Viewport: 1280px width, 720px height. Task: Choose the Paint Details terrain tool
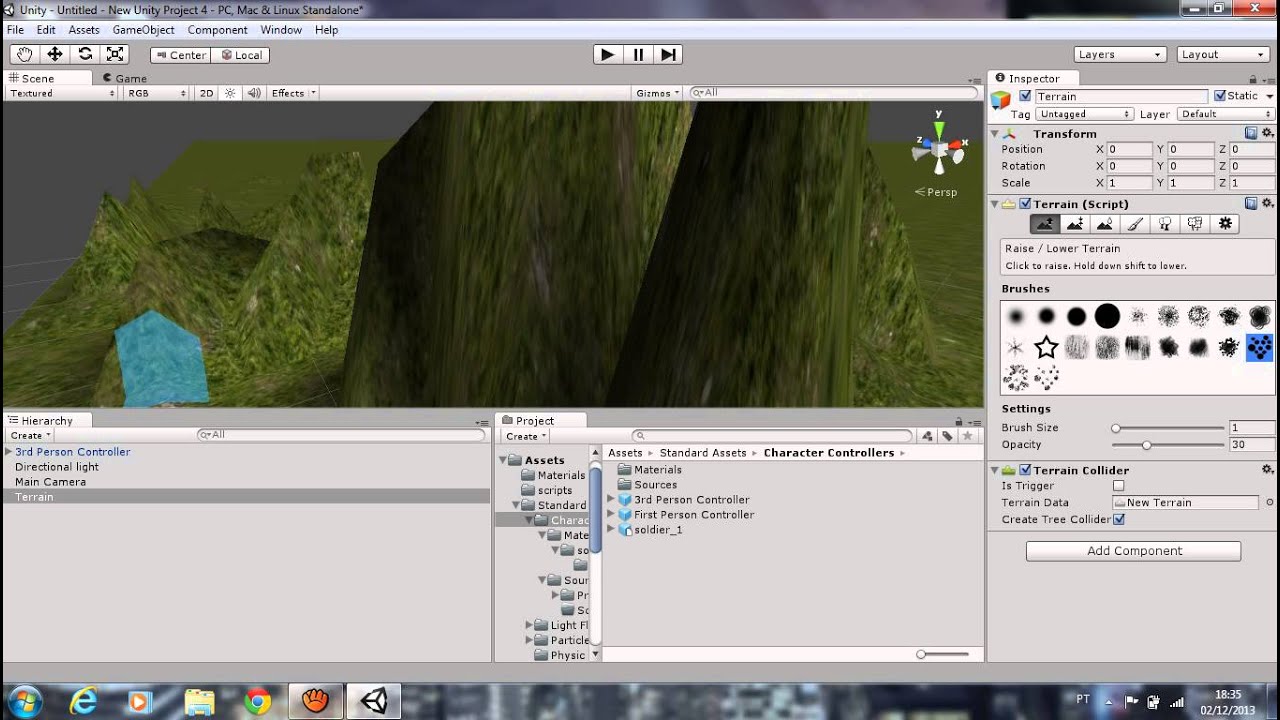[1195, 225]
